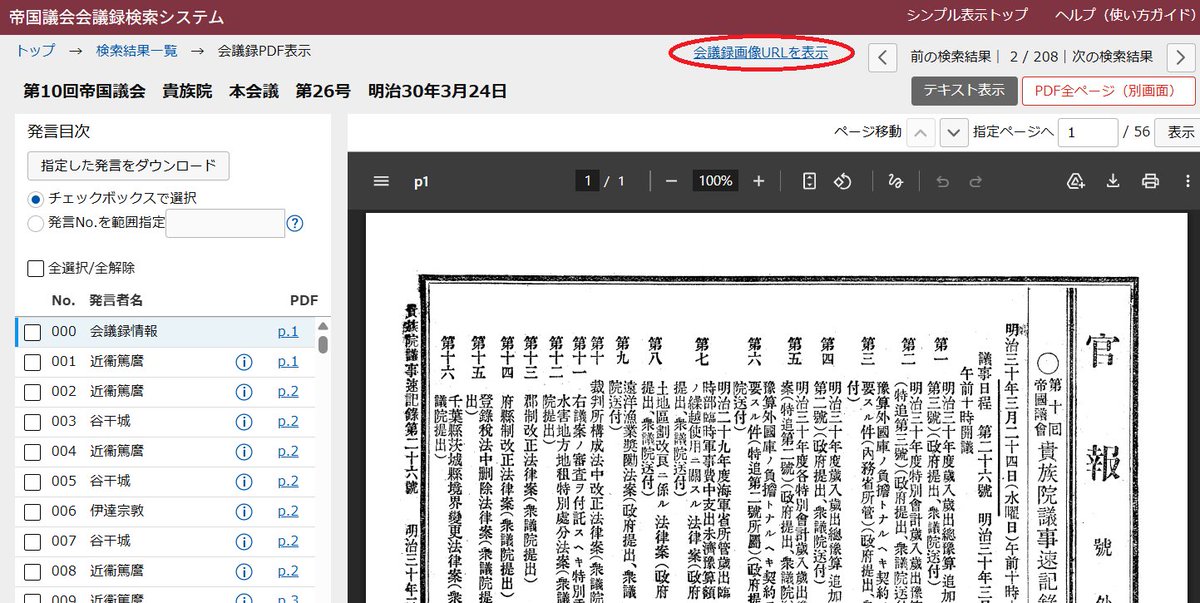Click 指定した発言をダウンロード button
The width and height of the screenshot is (1200, 603).
click(x=128, y=166)
